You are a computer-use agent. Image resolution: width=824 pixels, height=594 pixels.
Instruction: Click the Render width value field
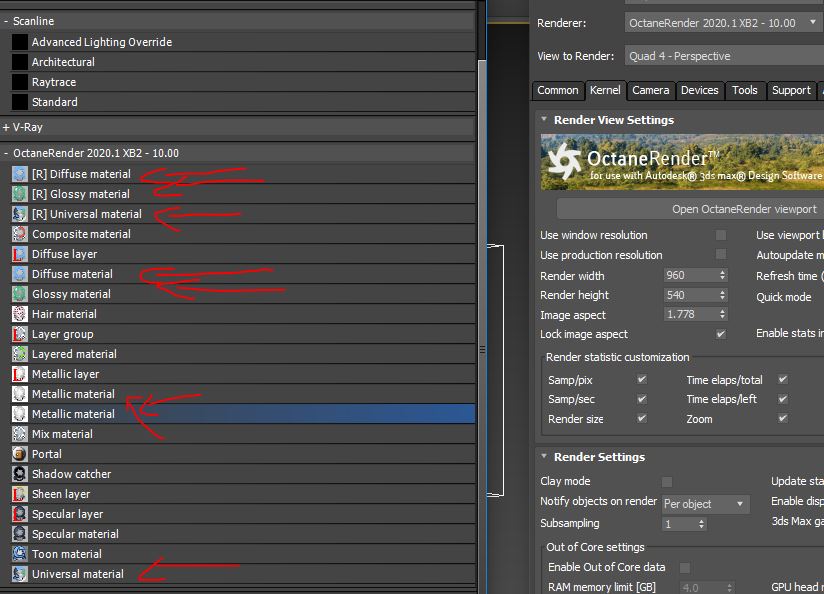(689, 275)
